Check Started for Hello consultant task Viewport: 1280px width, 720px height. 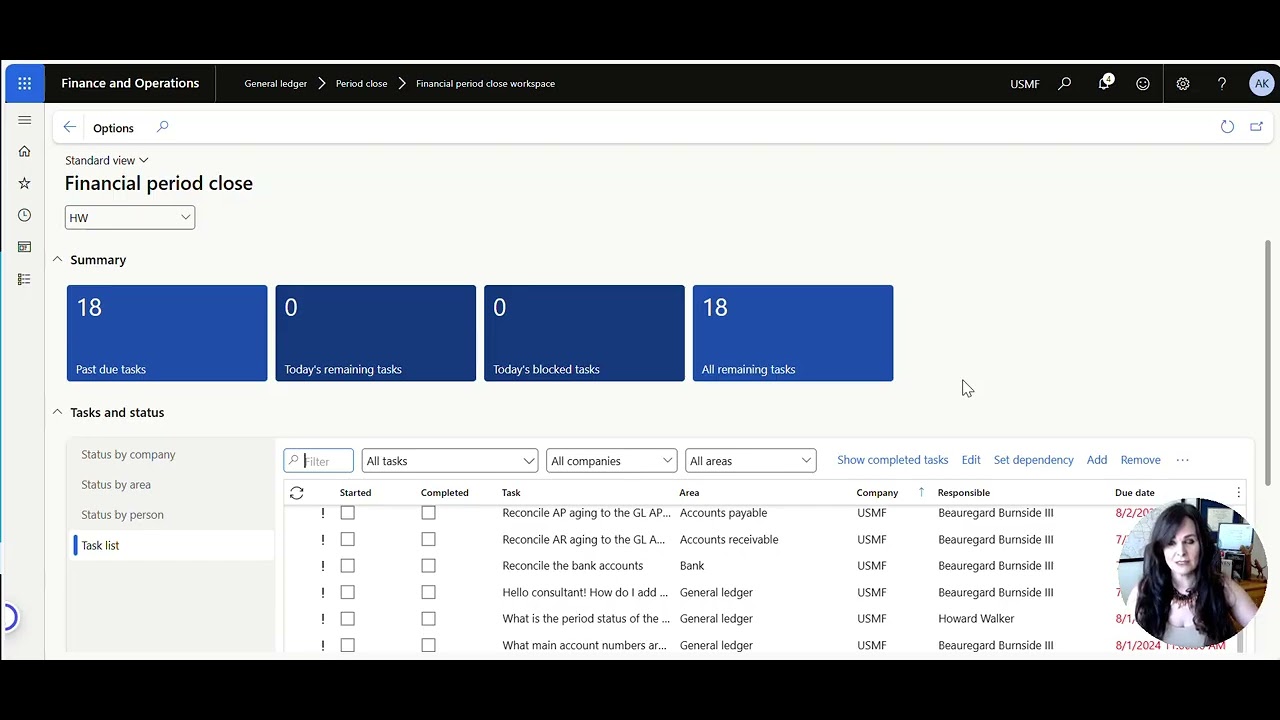coord(347,592)
